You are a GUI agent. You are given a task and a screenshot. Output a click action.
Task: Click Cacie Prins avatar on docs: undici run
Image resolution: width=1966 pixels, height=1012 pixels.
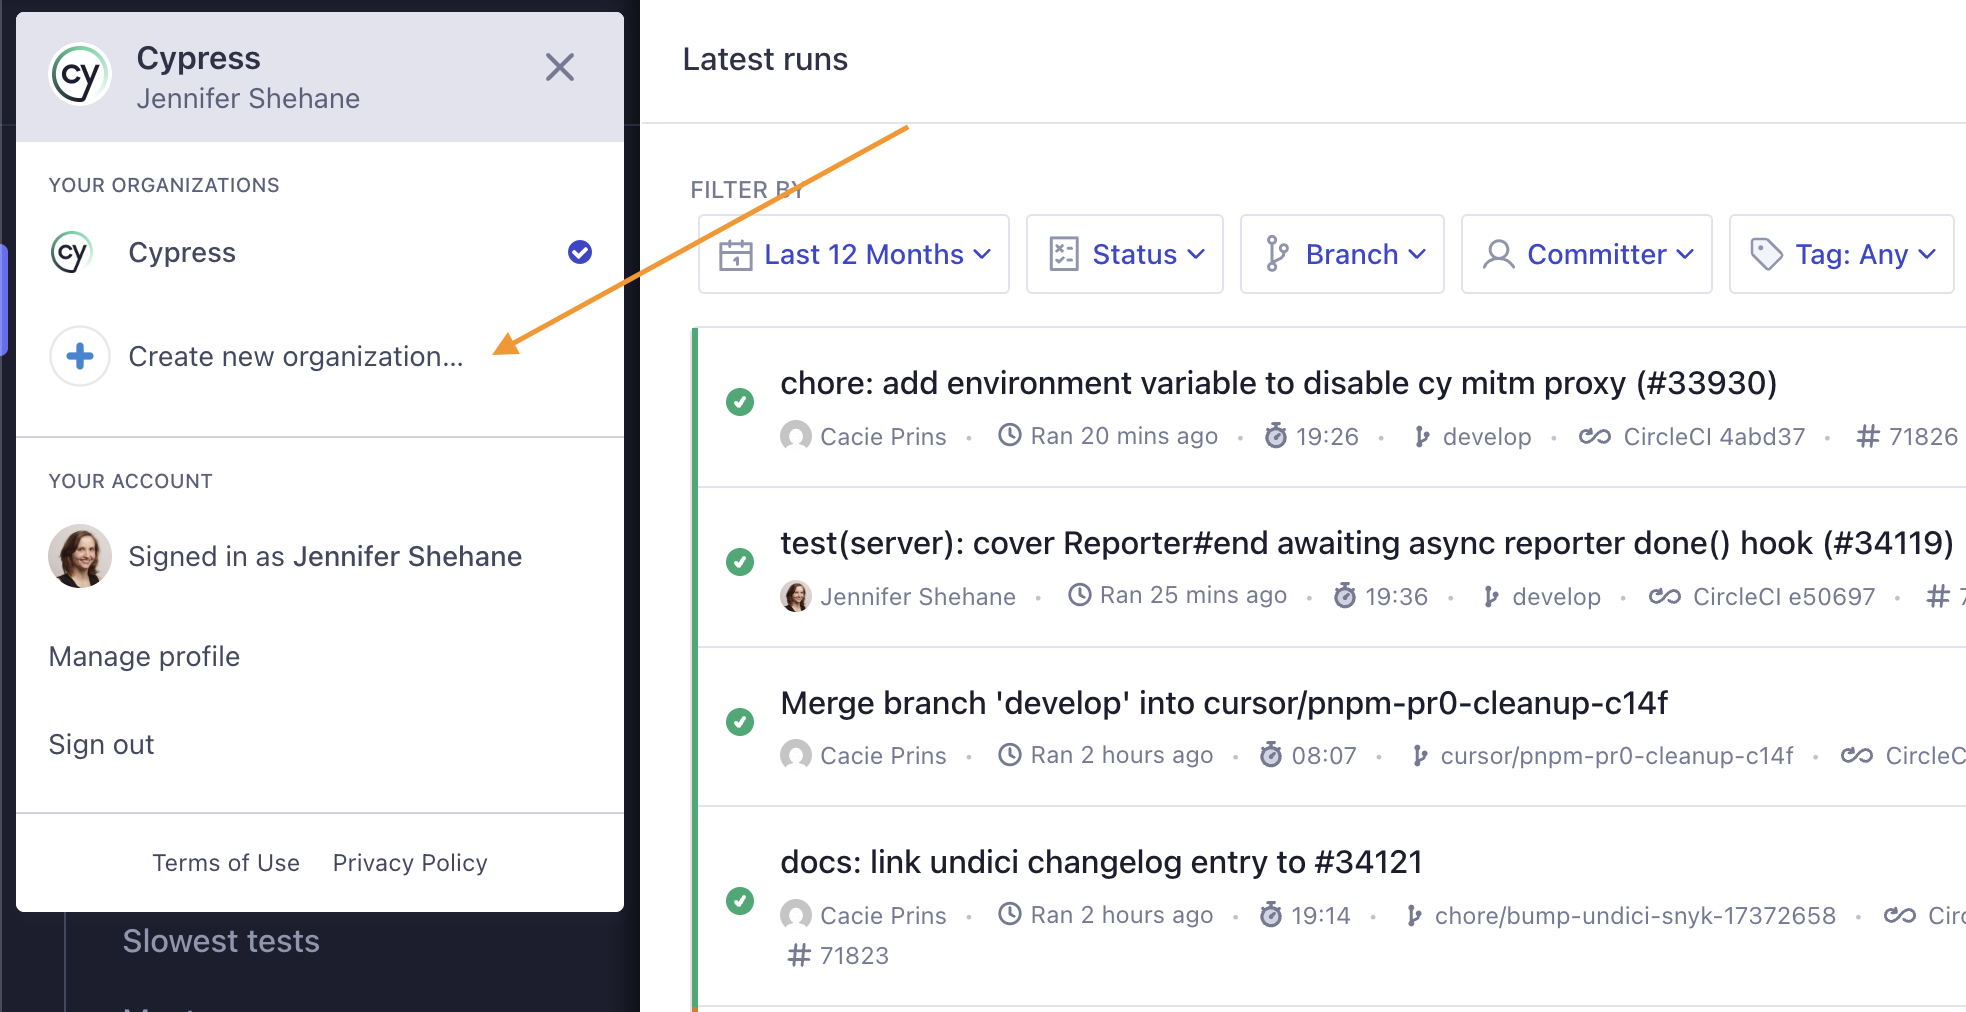(796, 915)
